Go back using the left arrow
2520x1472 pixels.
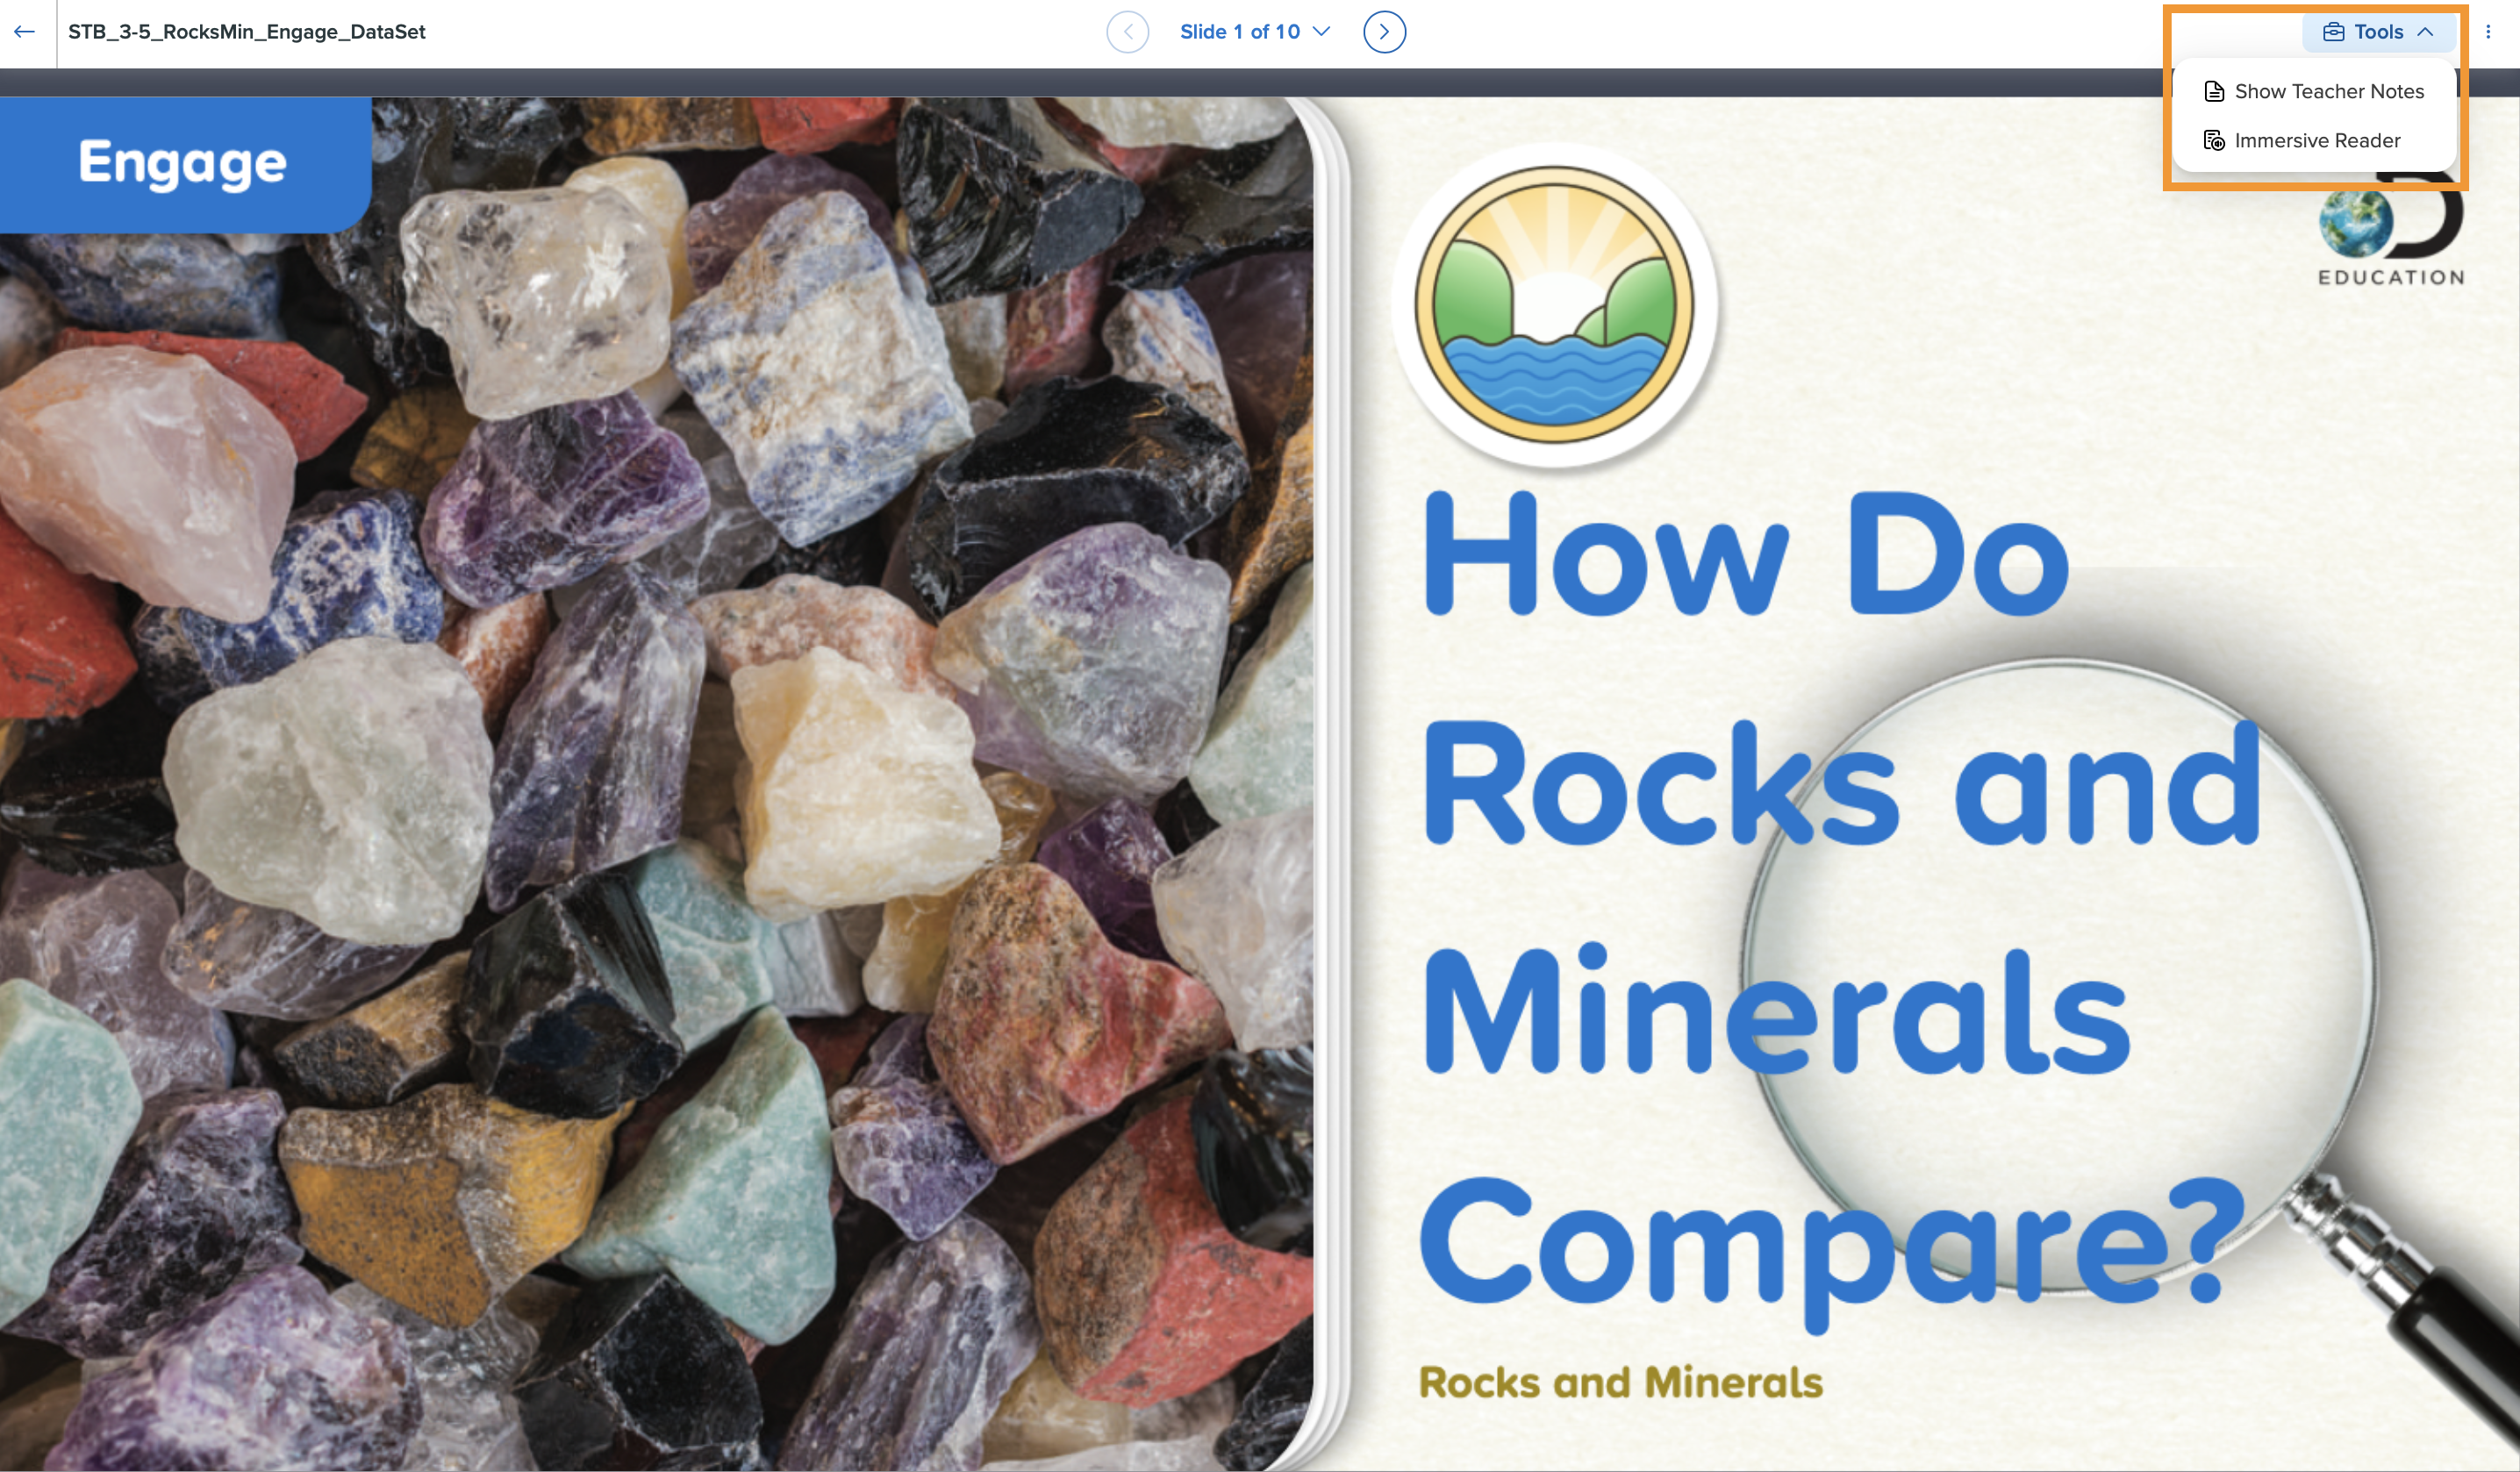point(25,32)
